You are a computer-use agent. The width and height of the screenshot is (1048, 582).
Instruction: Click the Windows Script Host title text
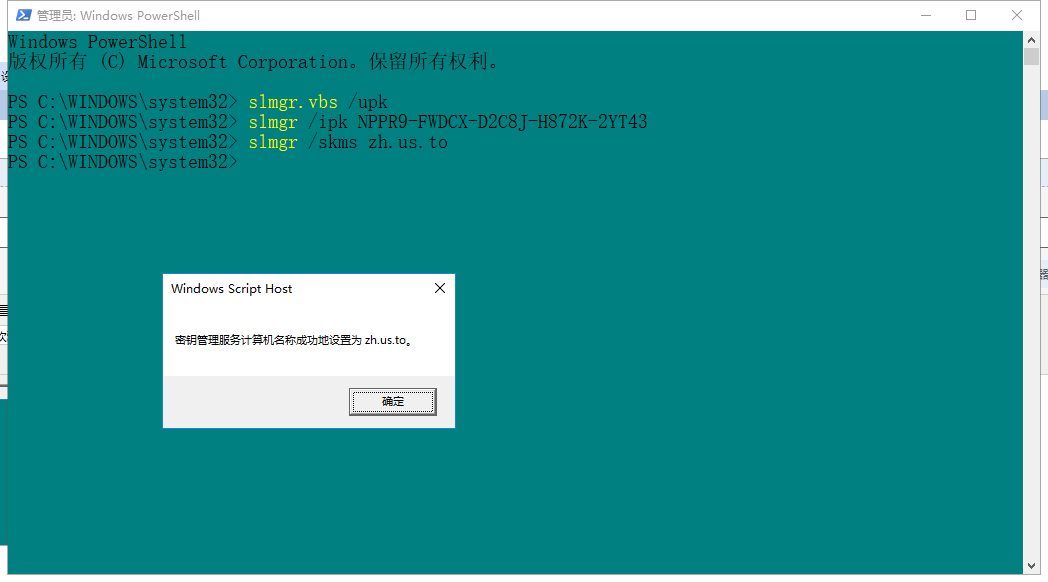pos(230,288)
